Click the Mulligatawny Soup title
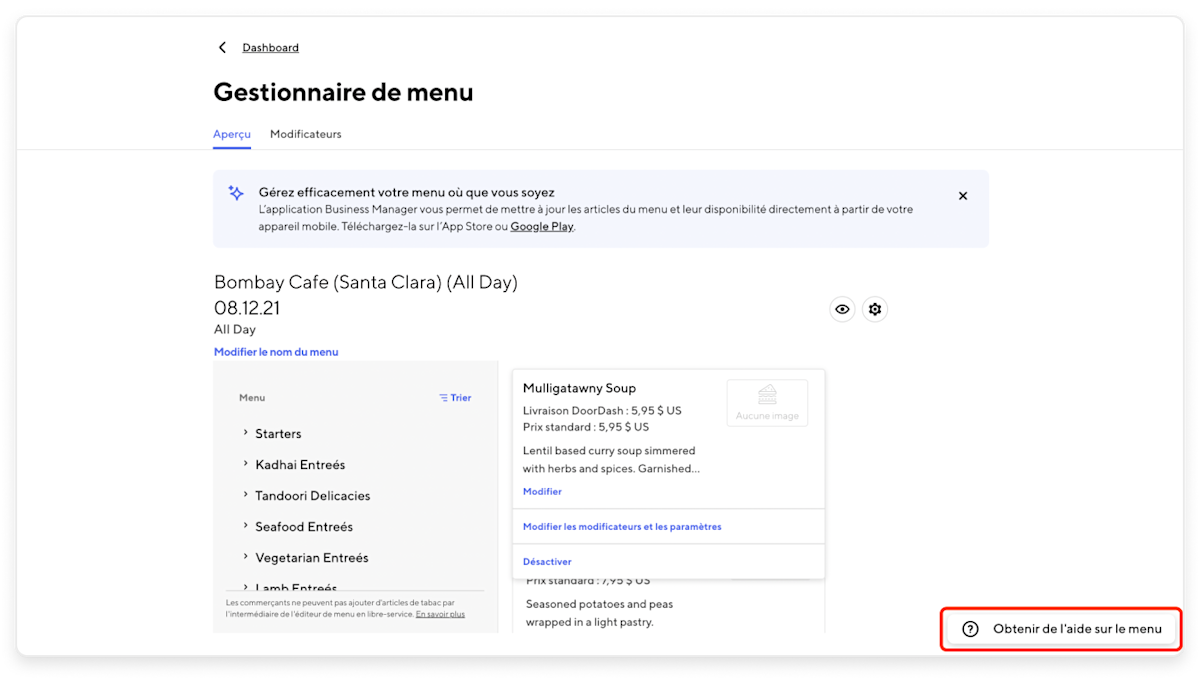The width and height of the screenshot is (1200, 686). pyautogui.click(x=579, y=388)
